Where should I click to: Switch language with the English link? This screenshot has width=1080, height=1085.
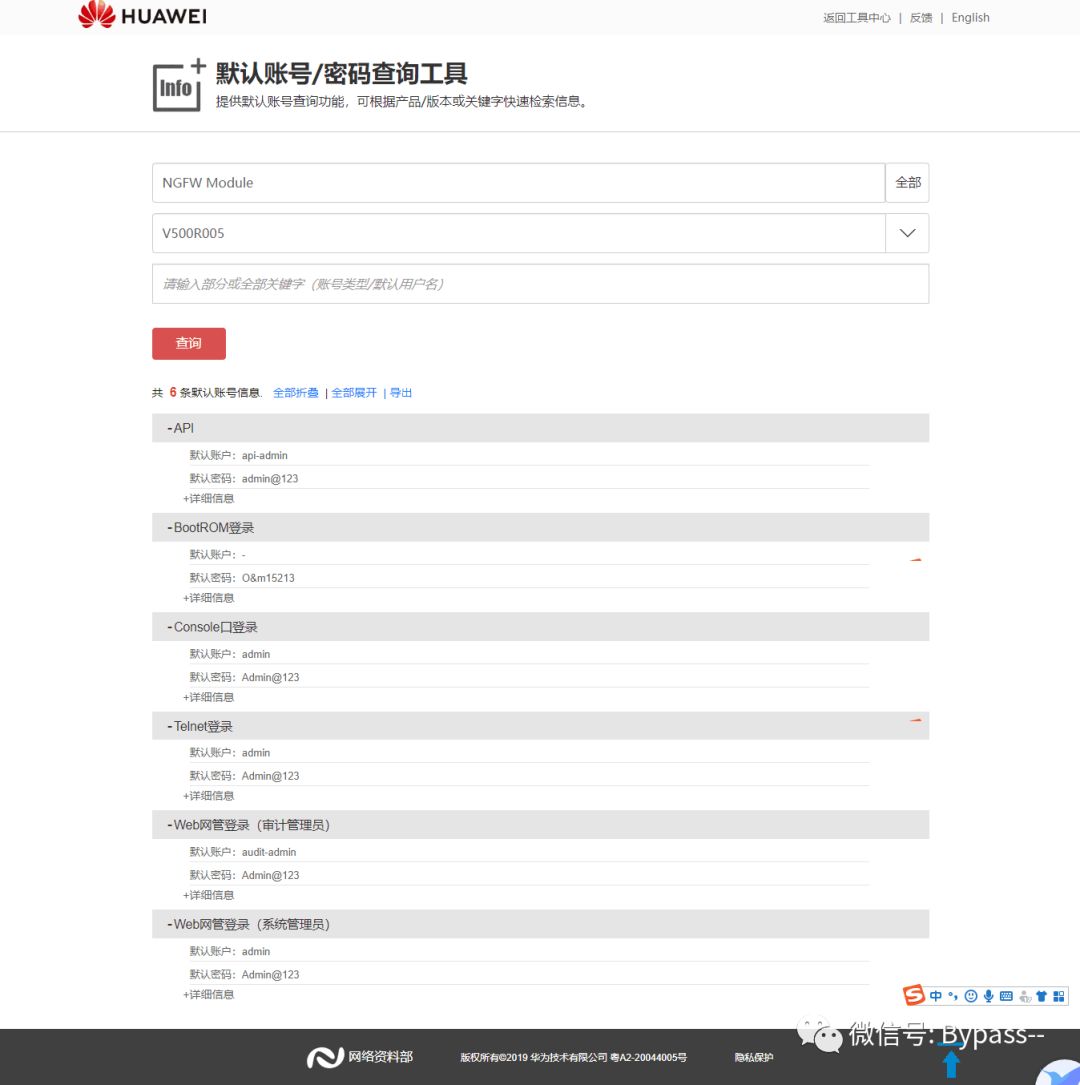970,18
